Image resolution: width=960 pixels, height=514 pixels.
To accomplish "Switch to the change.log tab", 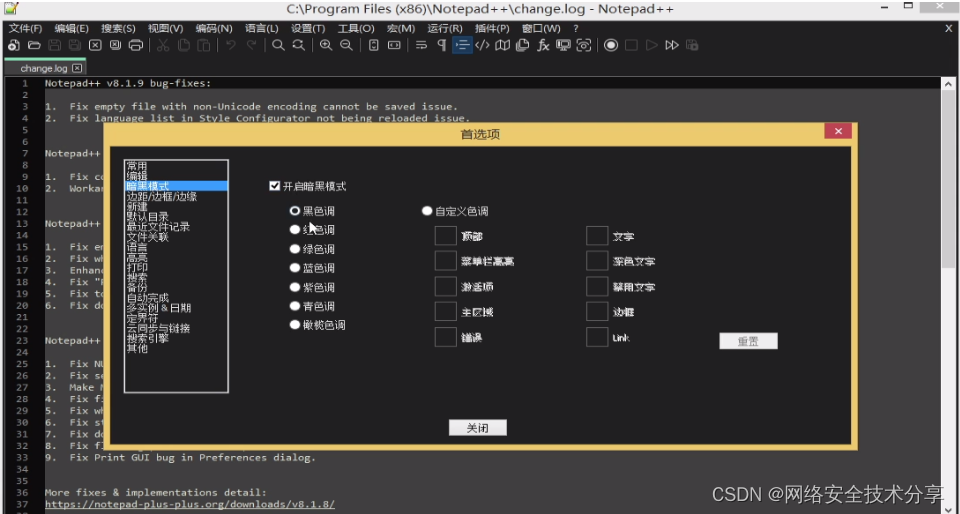I will pyautogui.click(x=43, y=69).
